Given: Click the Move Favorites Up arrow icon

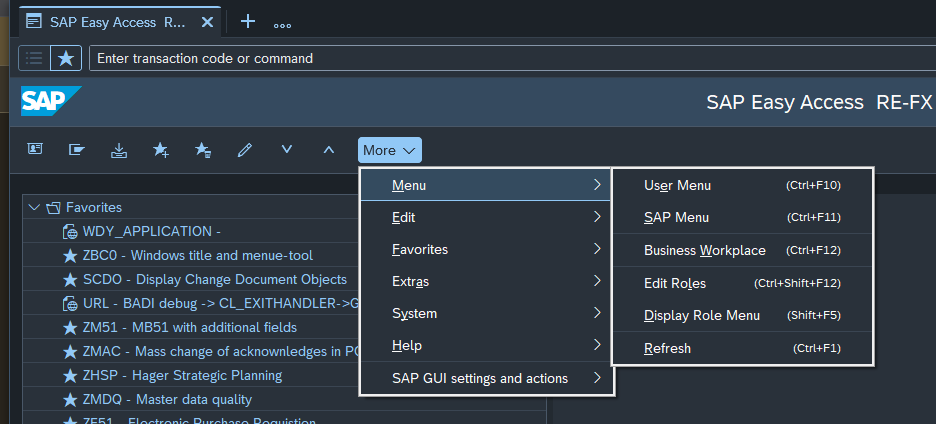Looking at the screenshot, I should pyautogui.click(x=329, y=150).
